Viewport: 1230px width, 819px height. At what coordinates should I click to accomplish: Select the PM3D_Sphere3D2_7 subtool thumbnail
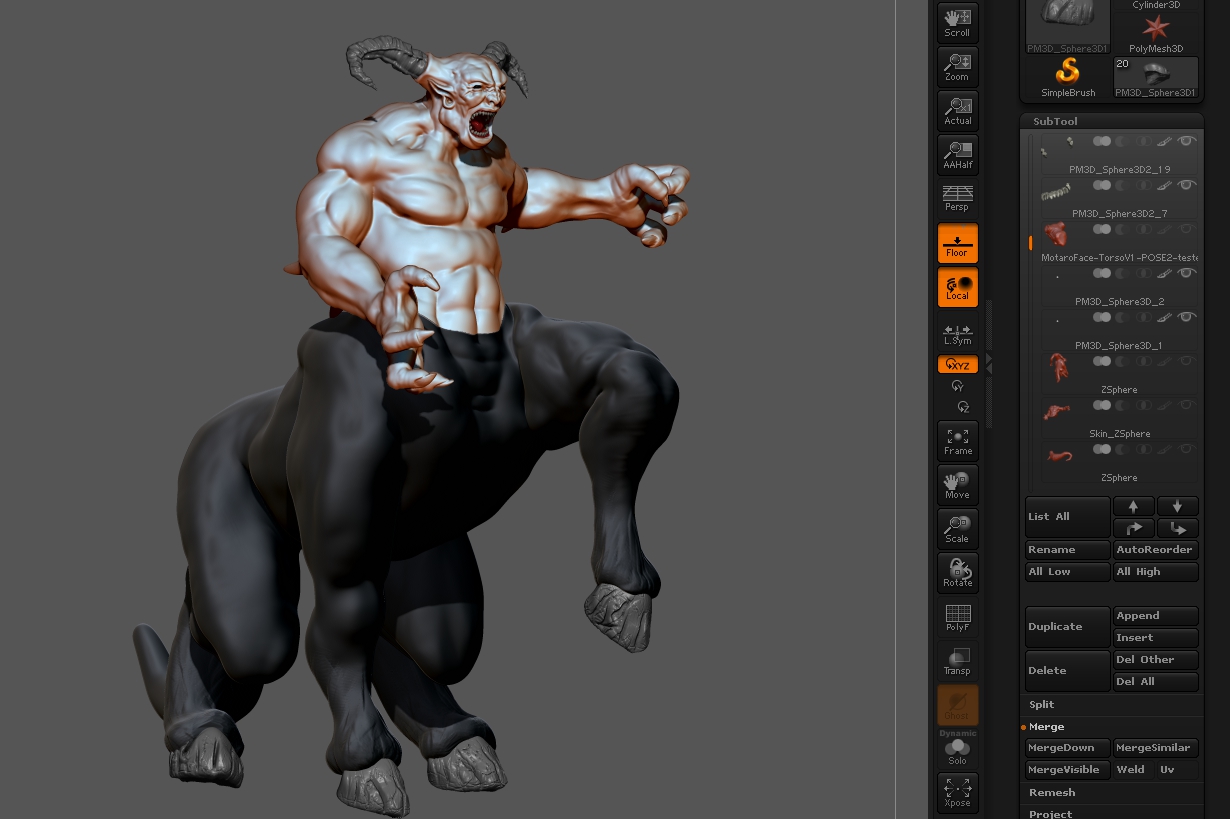click(1055, 192)
